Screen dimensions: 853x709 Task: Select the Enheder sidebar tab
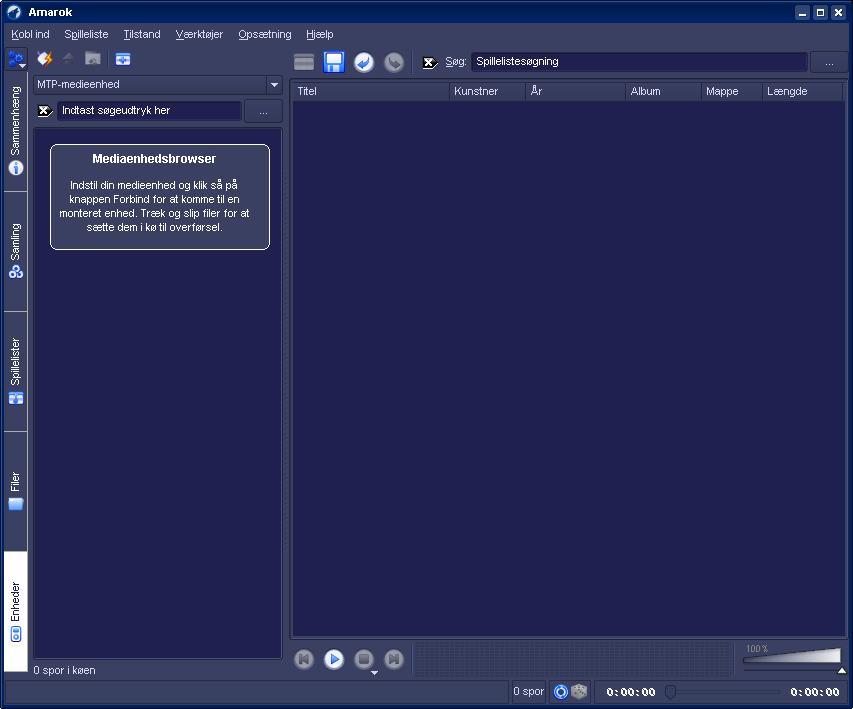coord(16,612)
